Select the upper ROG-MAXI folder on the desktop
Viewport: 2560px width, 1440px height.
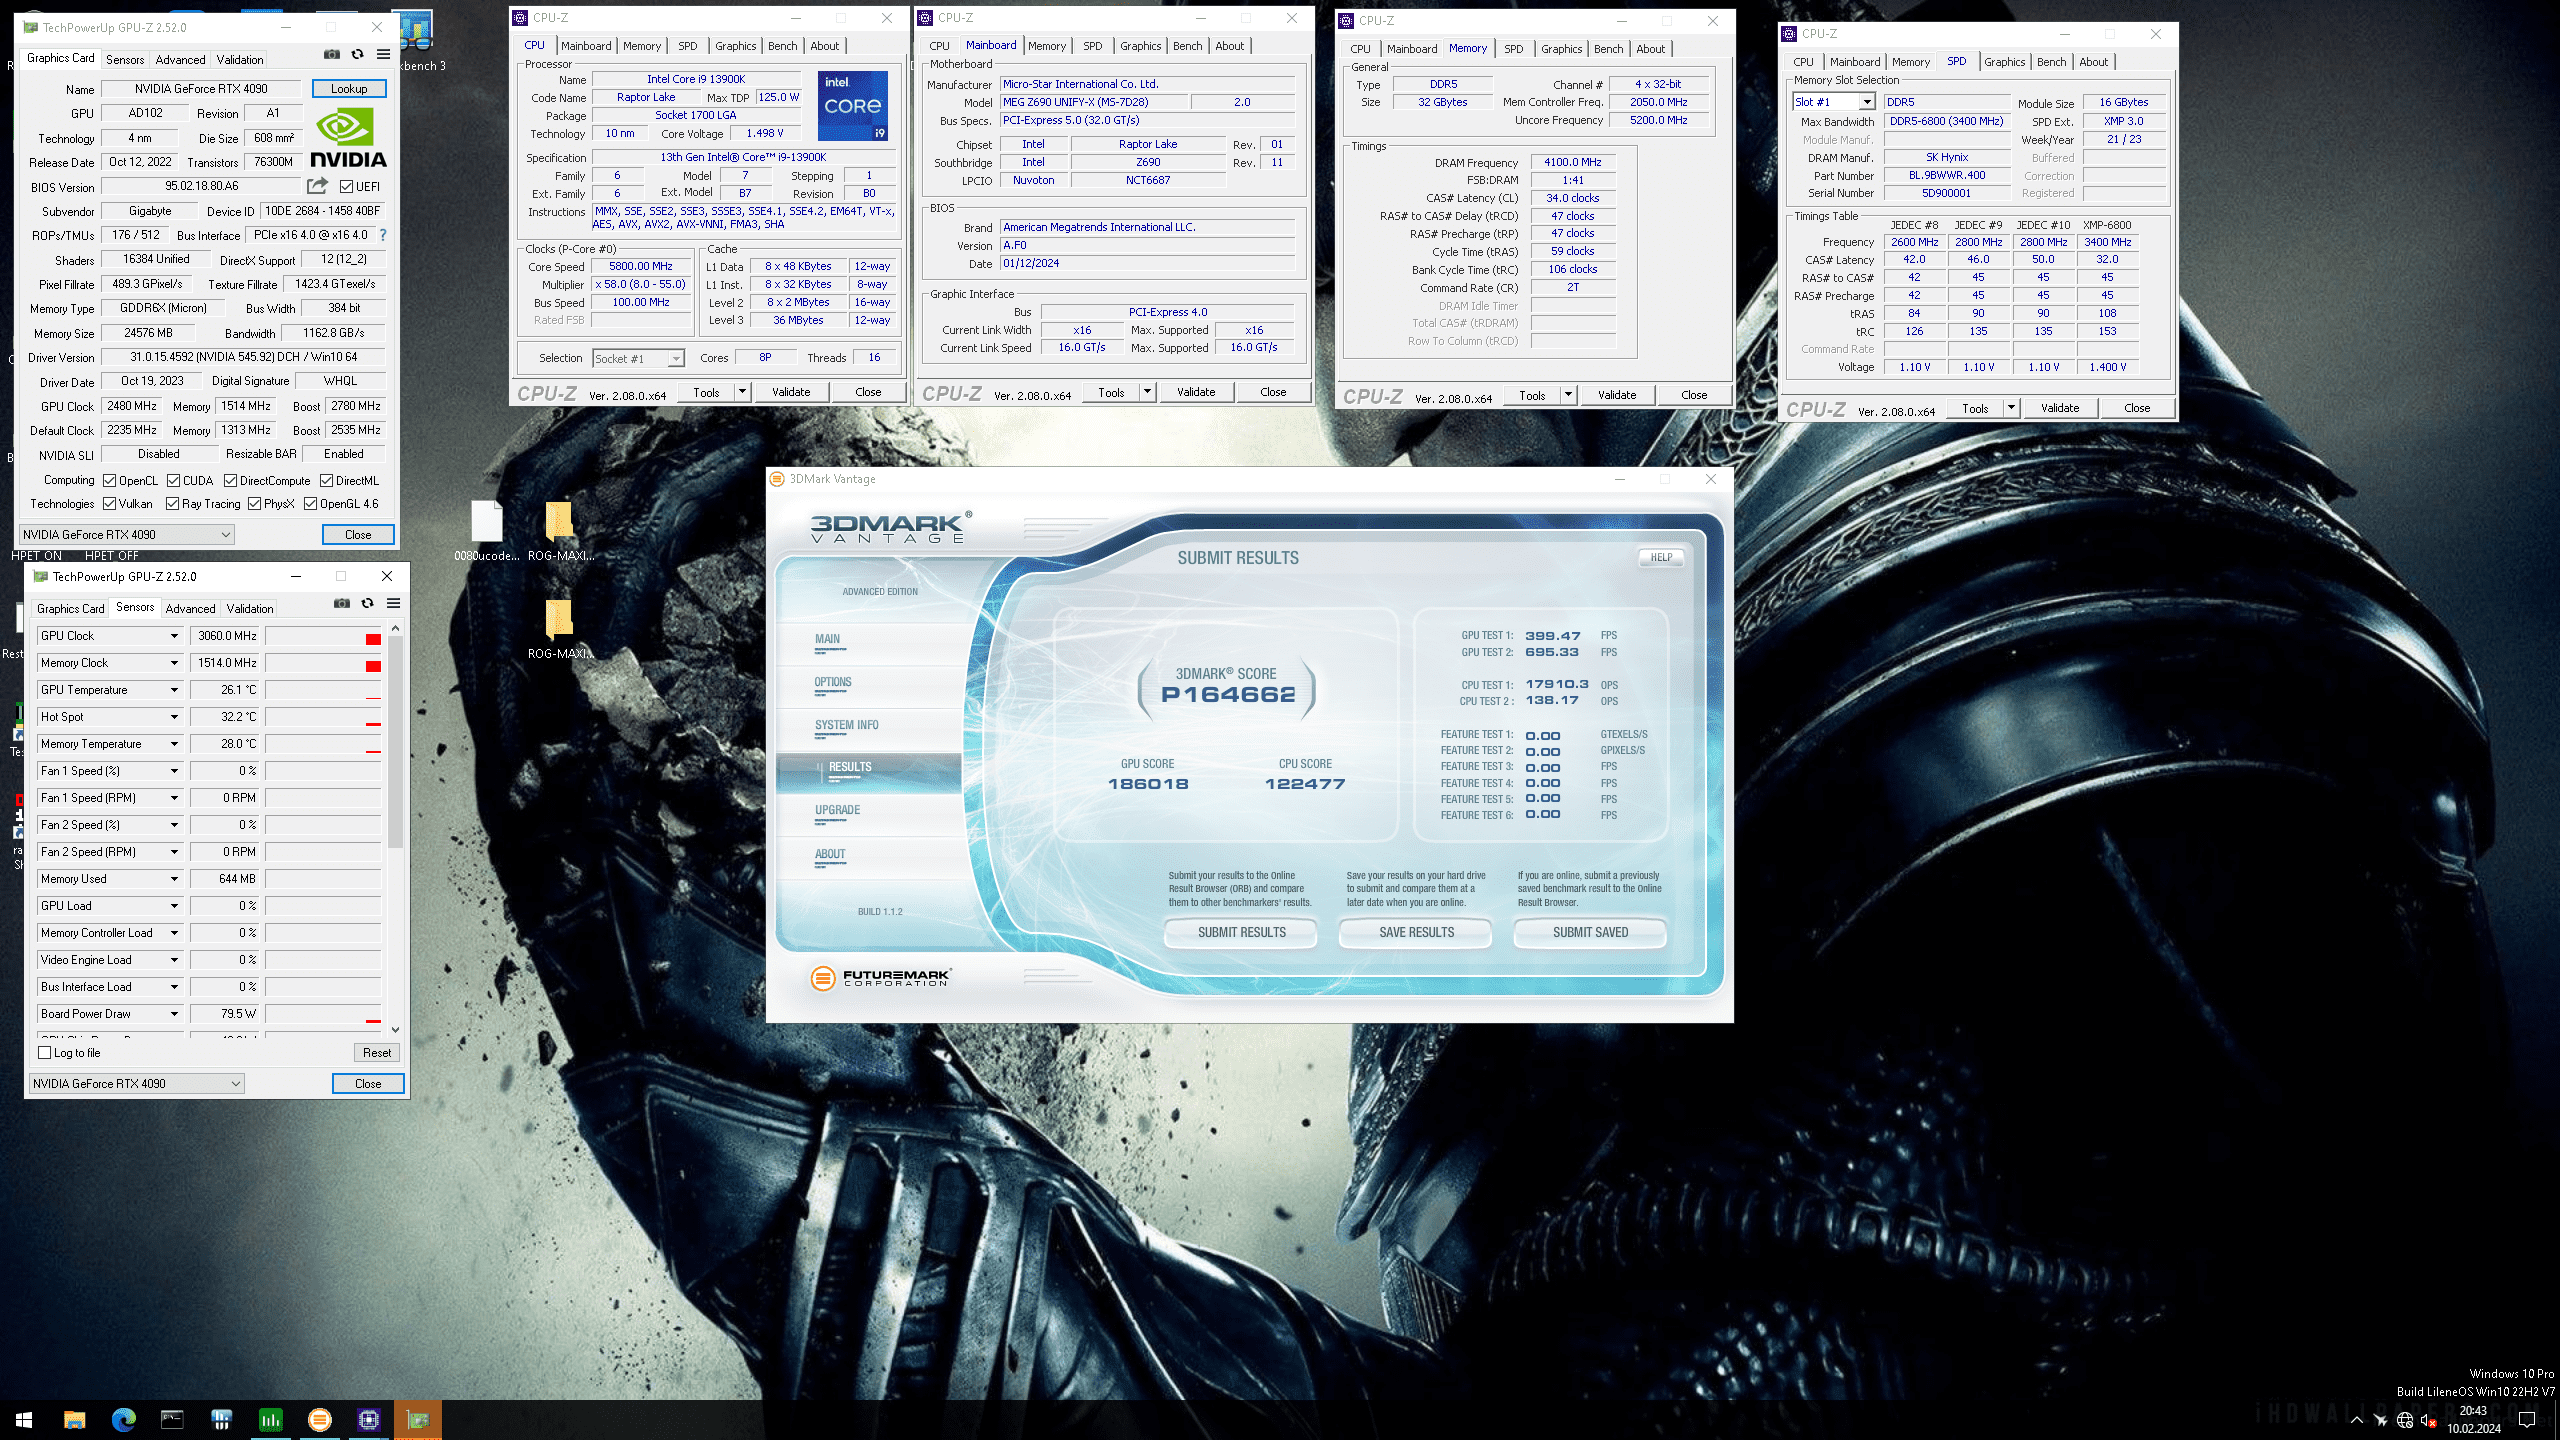[x=559, y=531]
